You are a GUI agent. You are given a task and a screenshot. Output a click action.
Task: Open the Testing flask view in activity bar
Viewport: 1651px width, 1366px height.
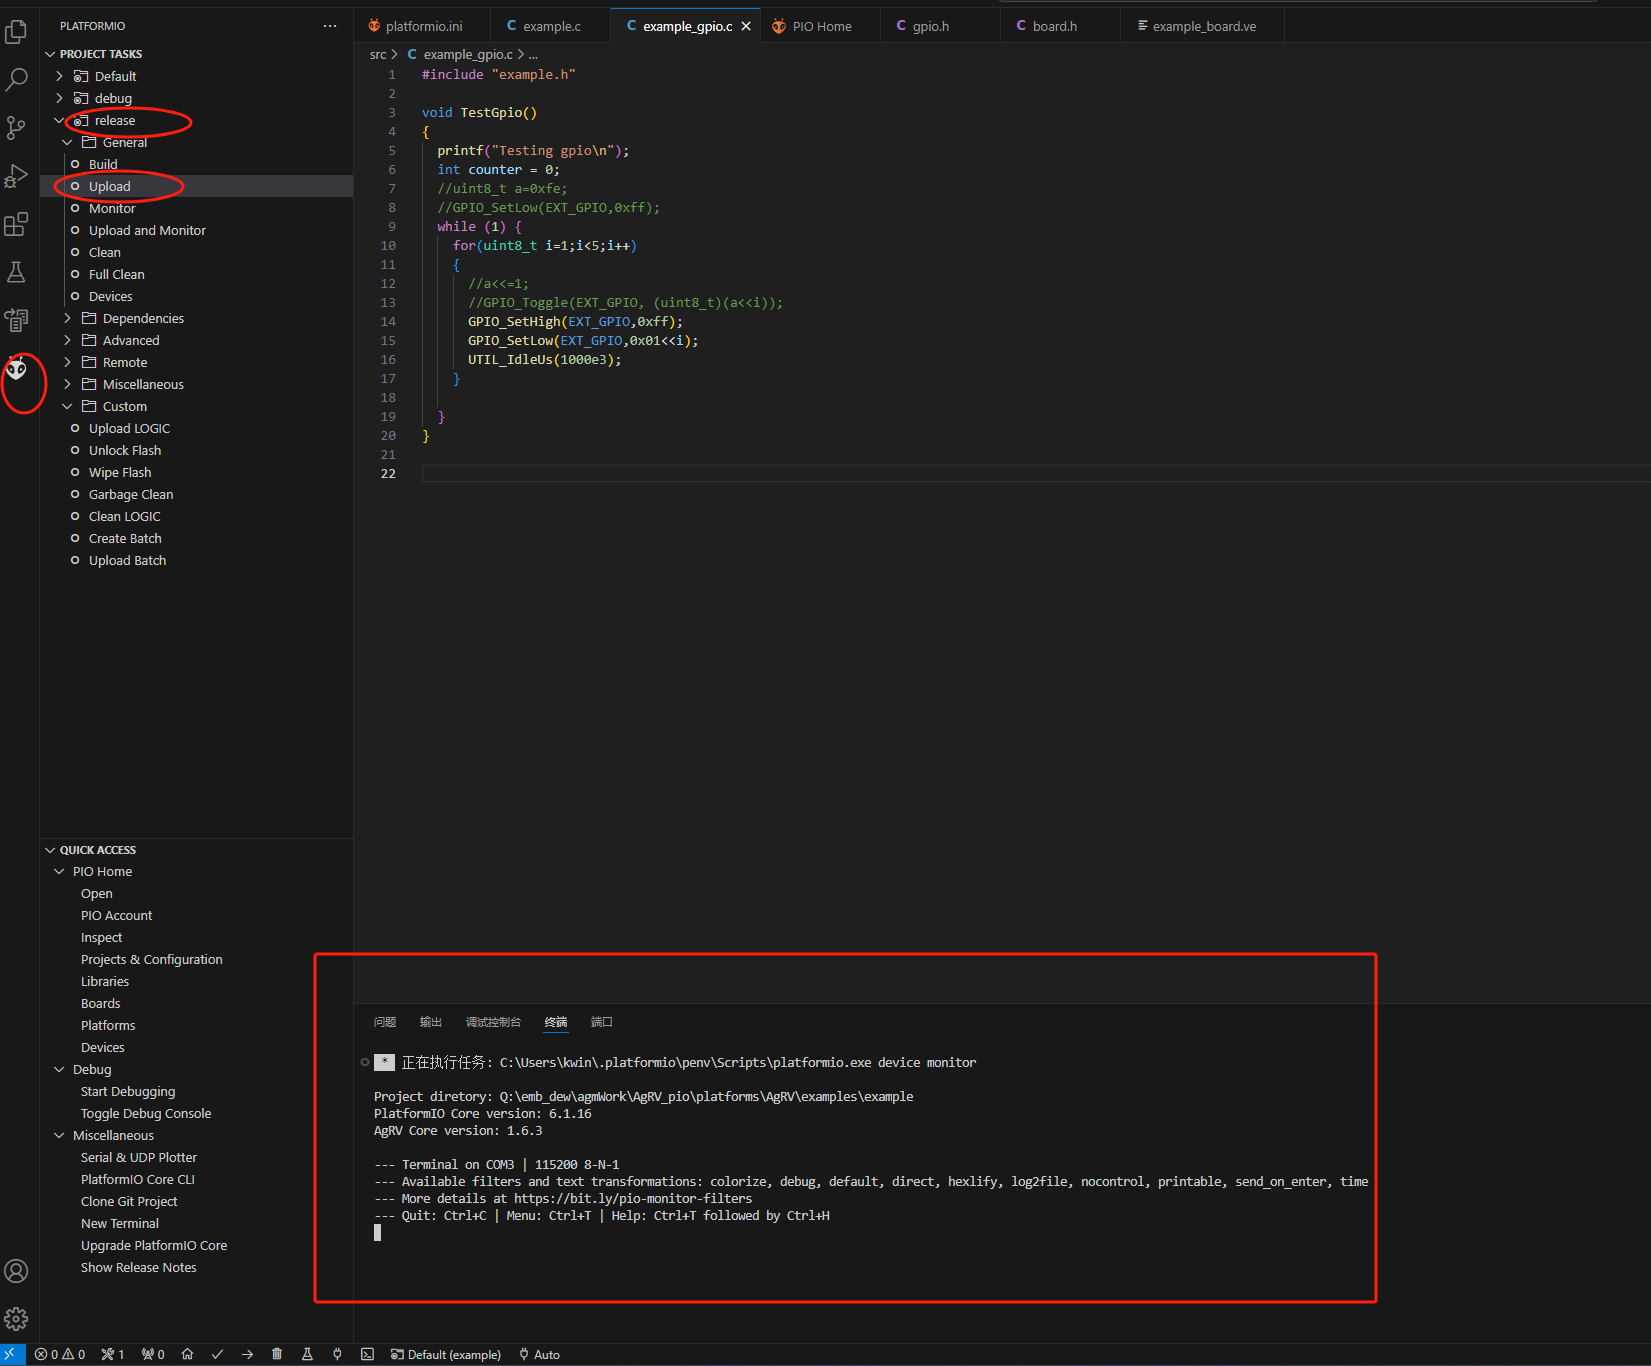(16, 272)
